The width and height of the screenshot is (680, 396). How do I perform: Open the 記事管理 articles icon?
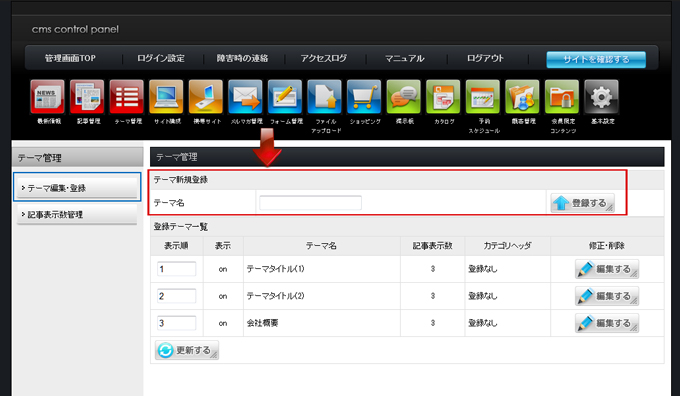point(87,97)
